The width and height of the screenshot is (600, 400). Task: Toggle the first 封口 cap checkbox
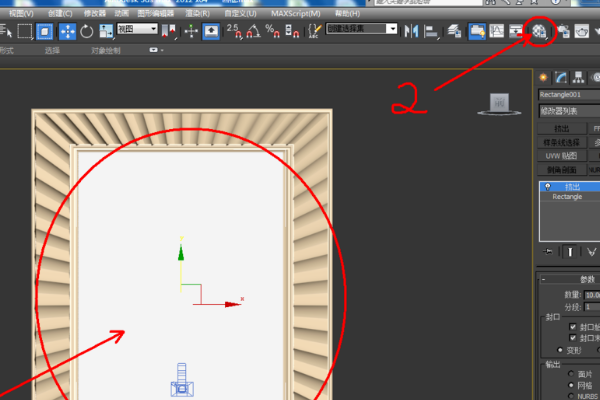572,327
